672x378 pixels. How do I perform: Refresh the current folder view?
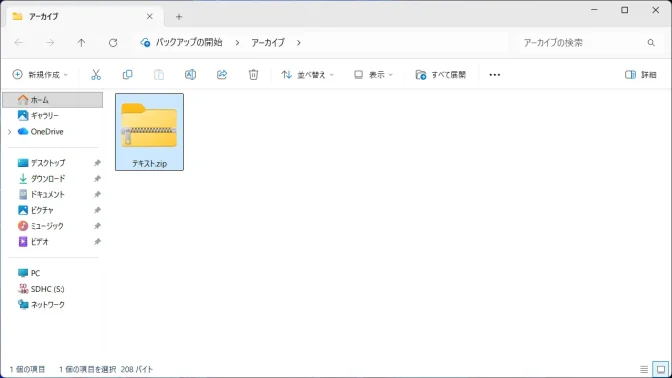[x=113, y=42]
